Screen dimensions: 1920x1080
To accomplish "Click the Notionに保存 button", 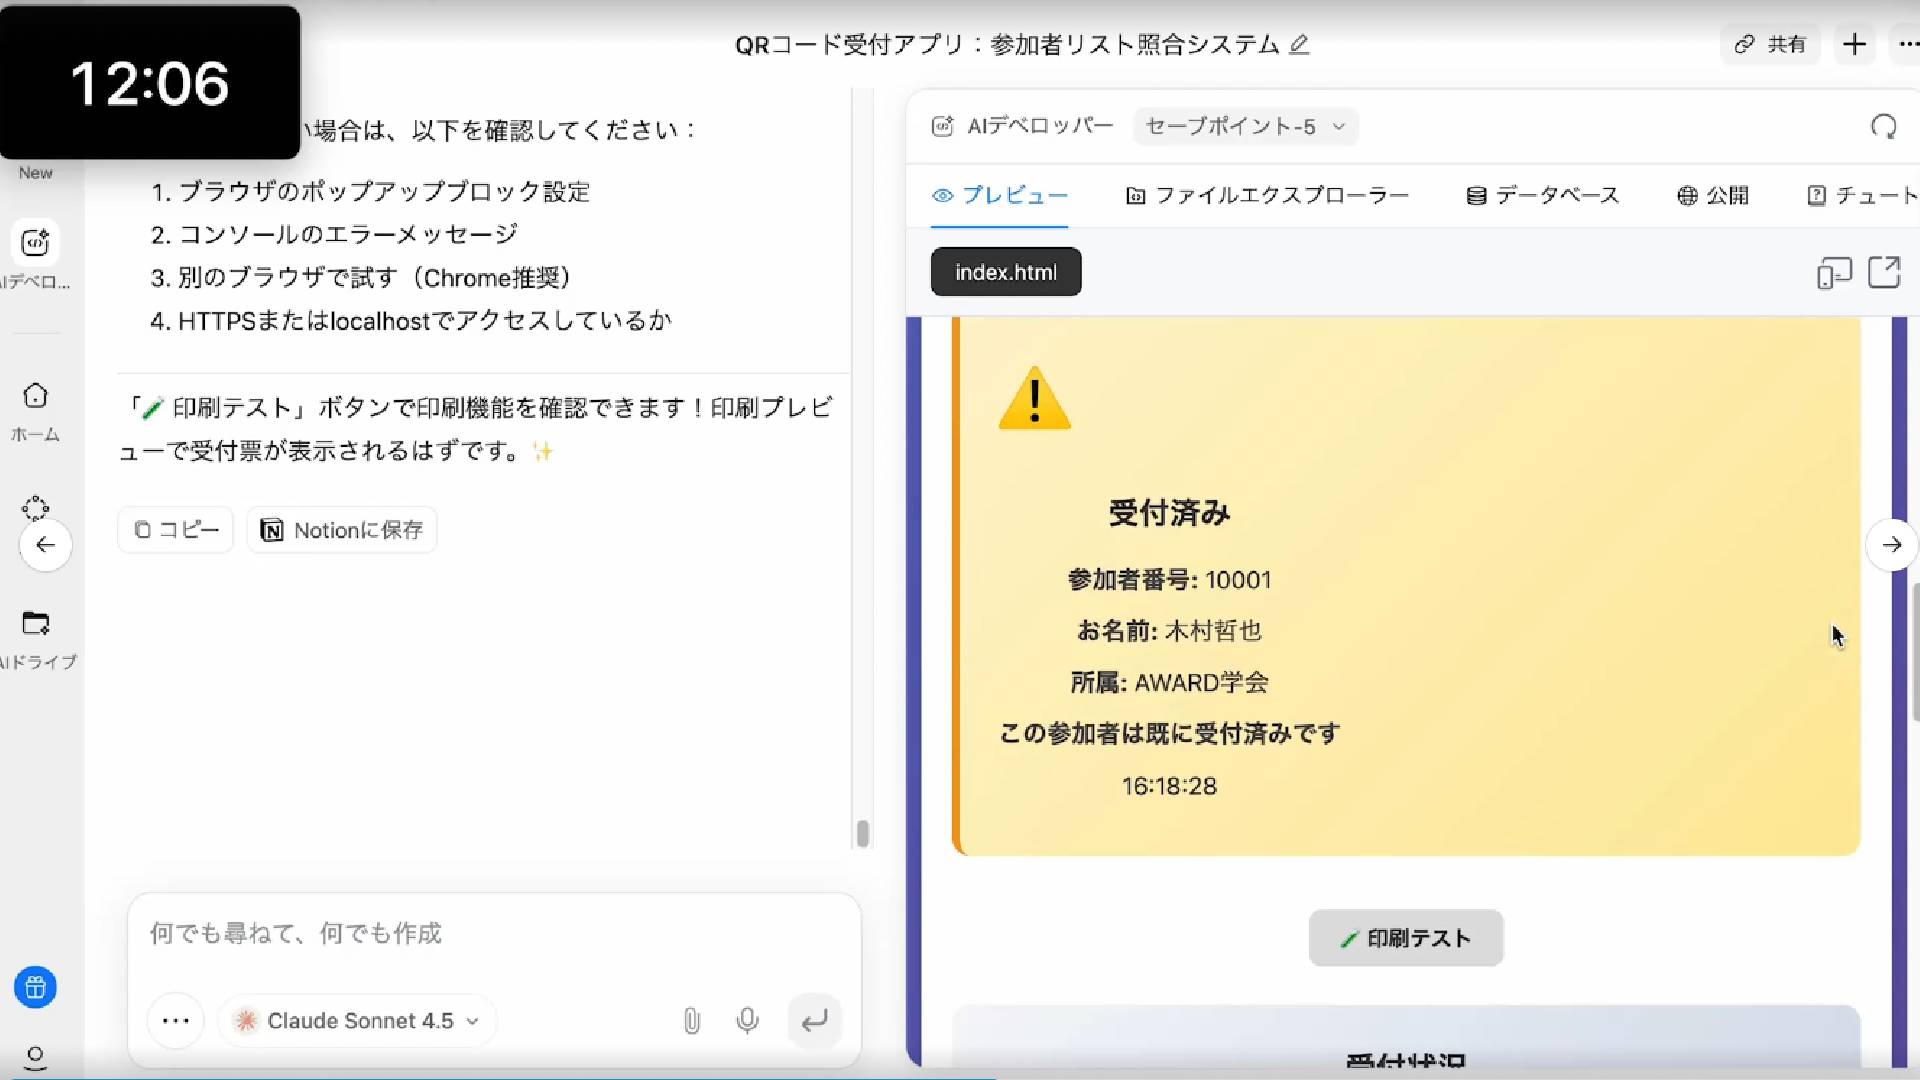I will point(342,530).
